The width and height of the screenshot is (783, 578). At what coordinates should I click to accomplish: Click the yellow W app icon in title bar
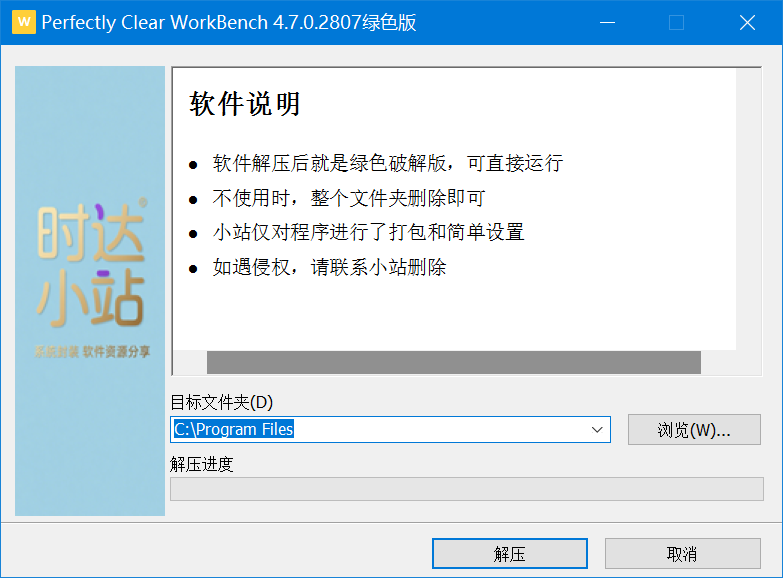[24, 22]
